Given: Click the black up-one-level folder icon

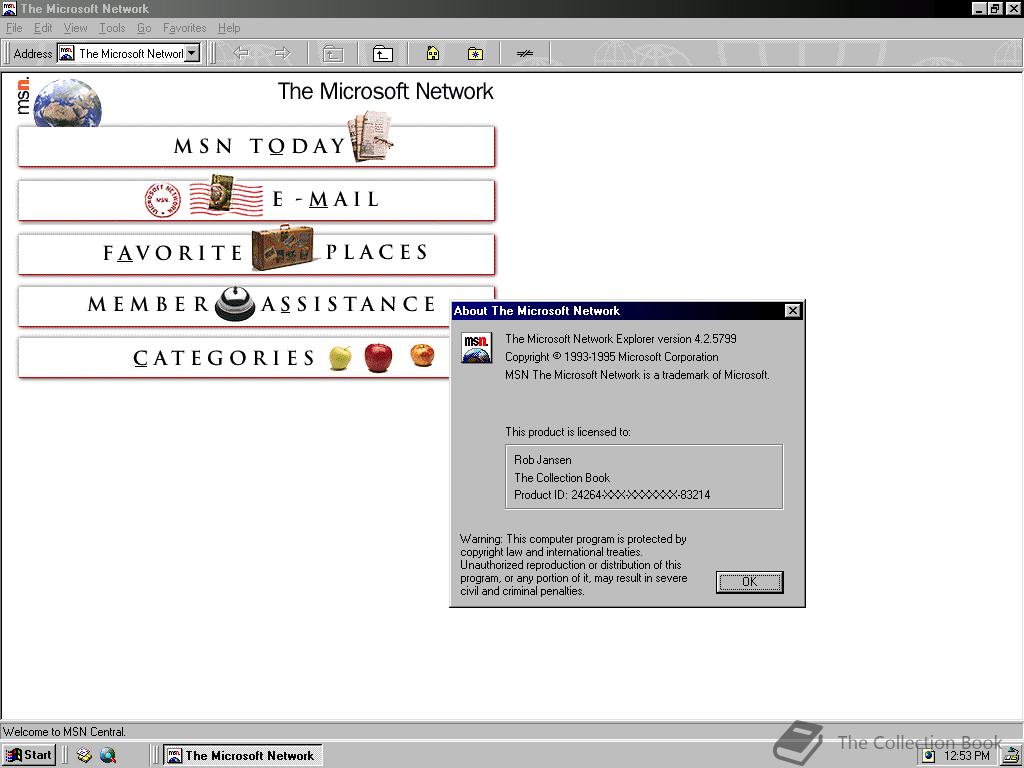Looking at the screenshot, I should [382, 54].
